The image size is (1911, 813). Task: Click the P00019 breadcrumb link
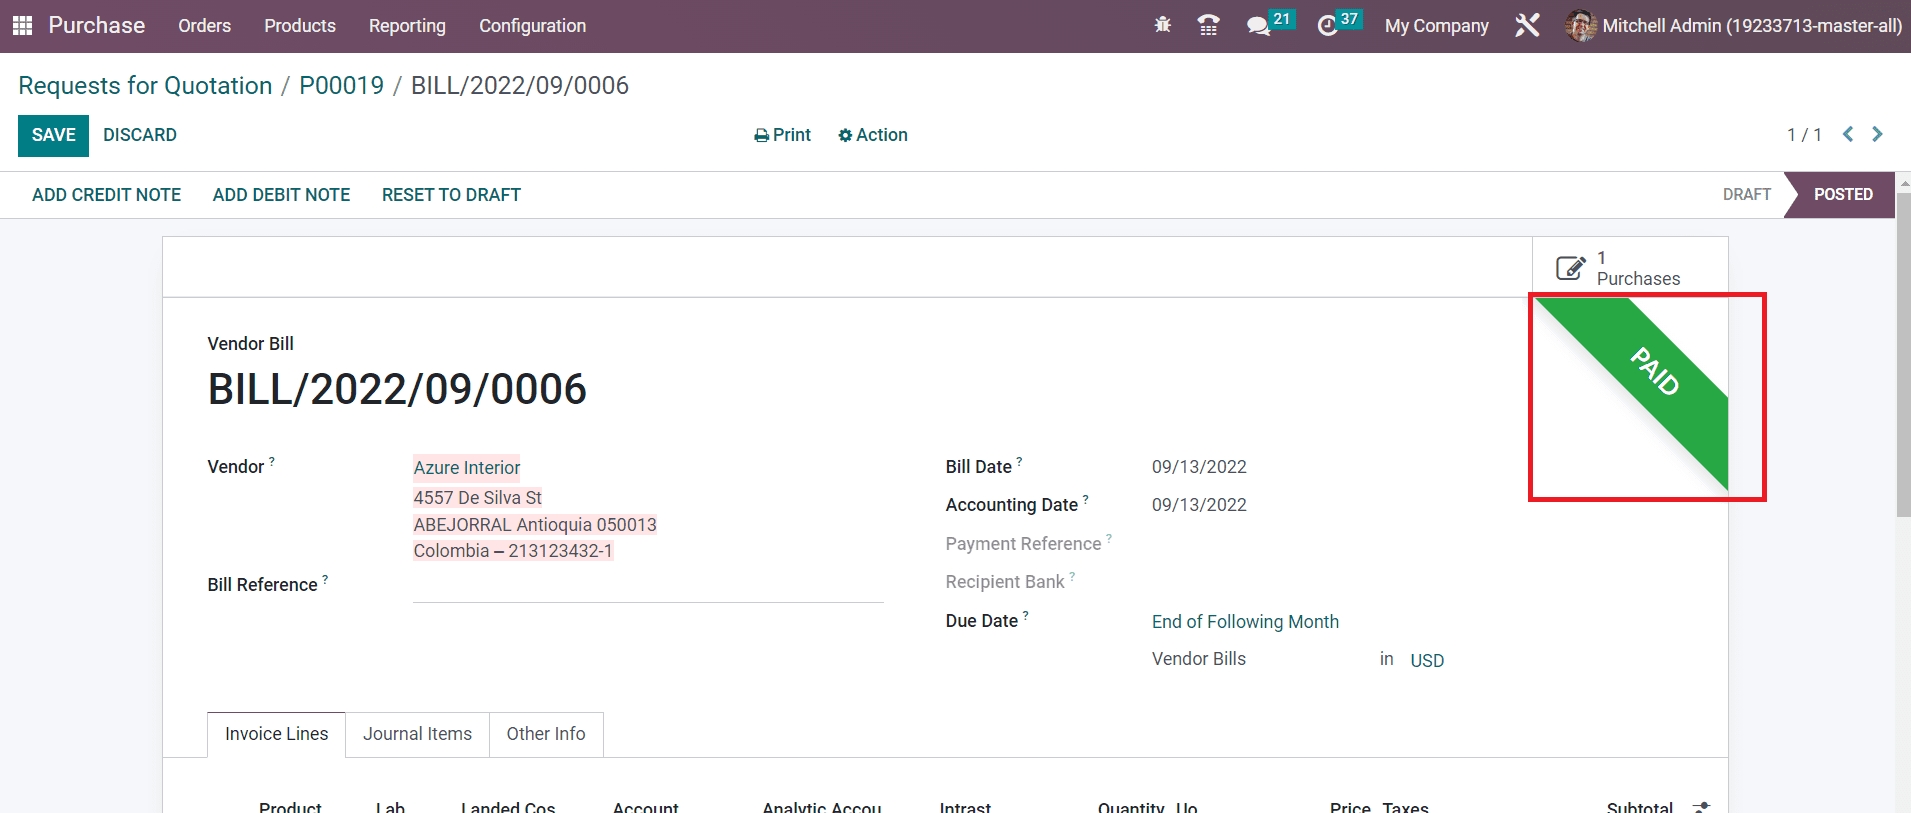point(341,86)
